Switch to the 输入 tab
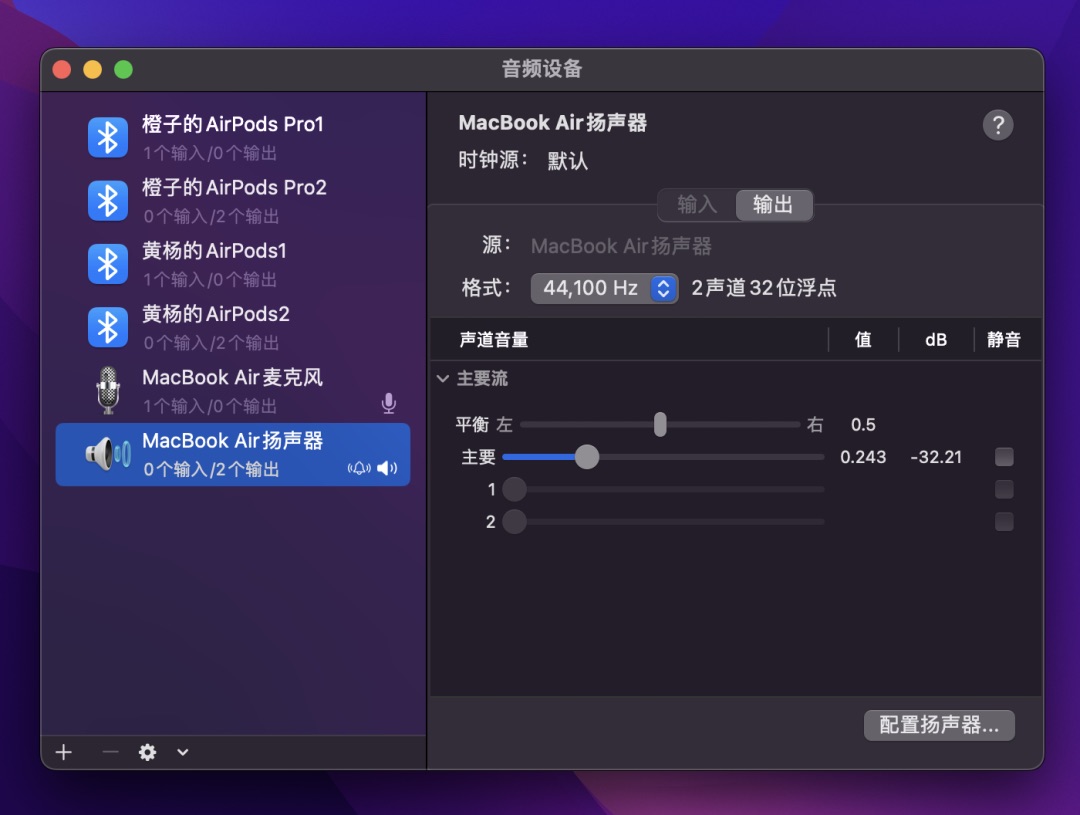The image size is (1080, 815). coord(697,205)
